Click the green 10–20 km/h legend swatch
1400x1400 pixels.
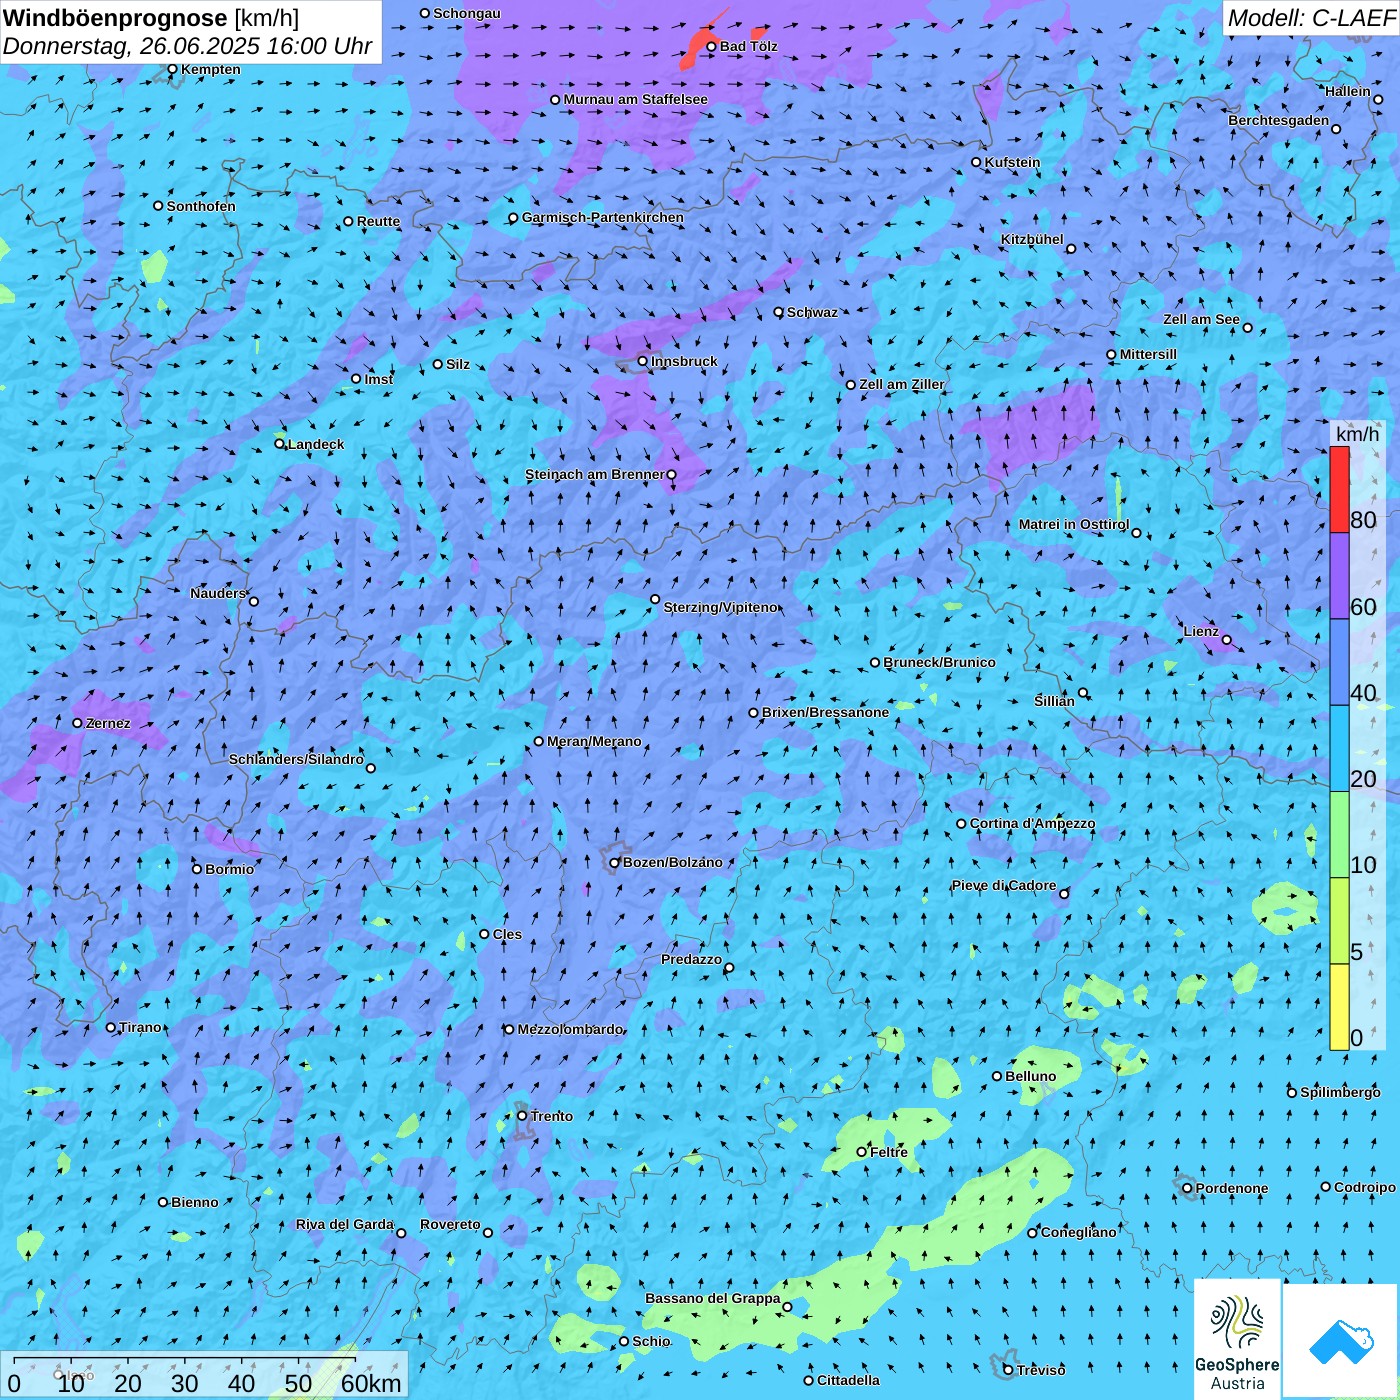(x=1339, y=835)
